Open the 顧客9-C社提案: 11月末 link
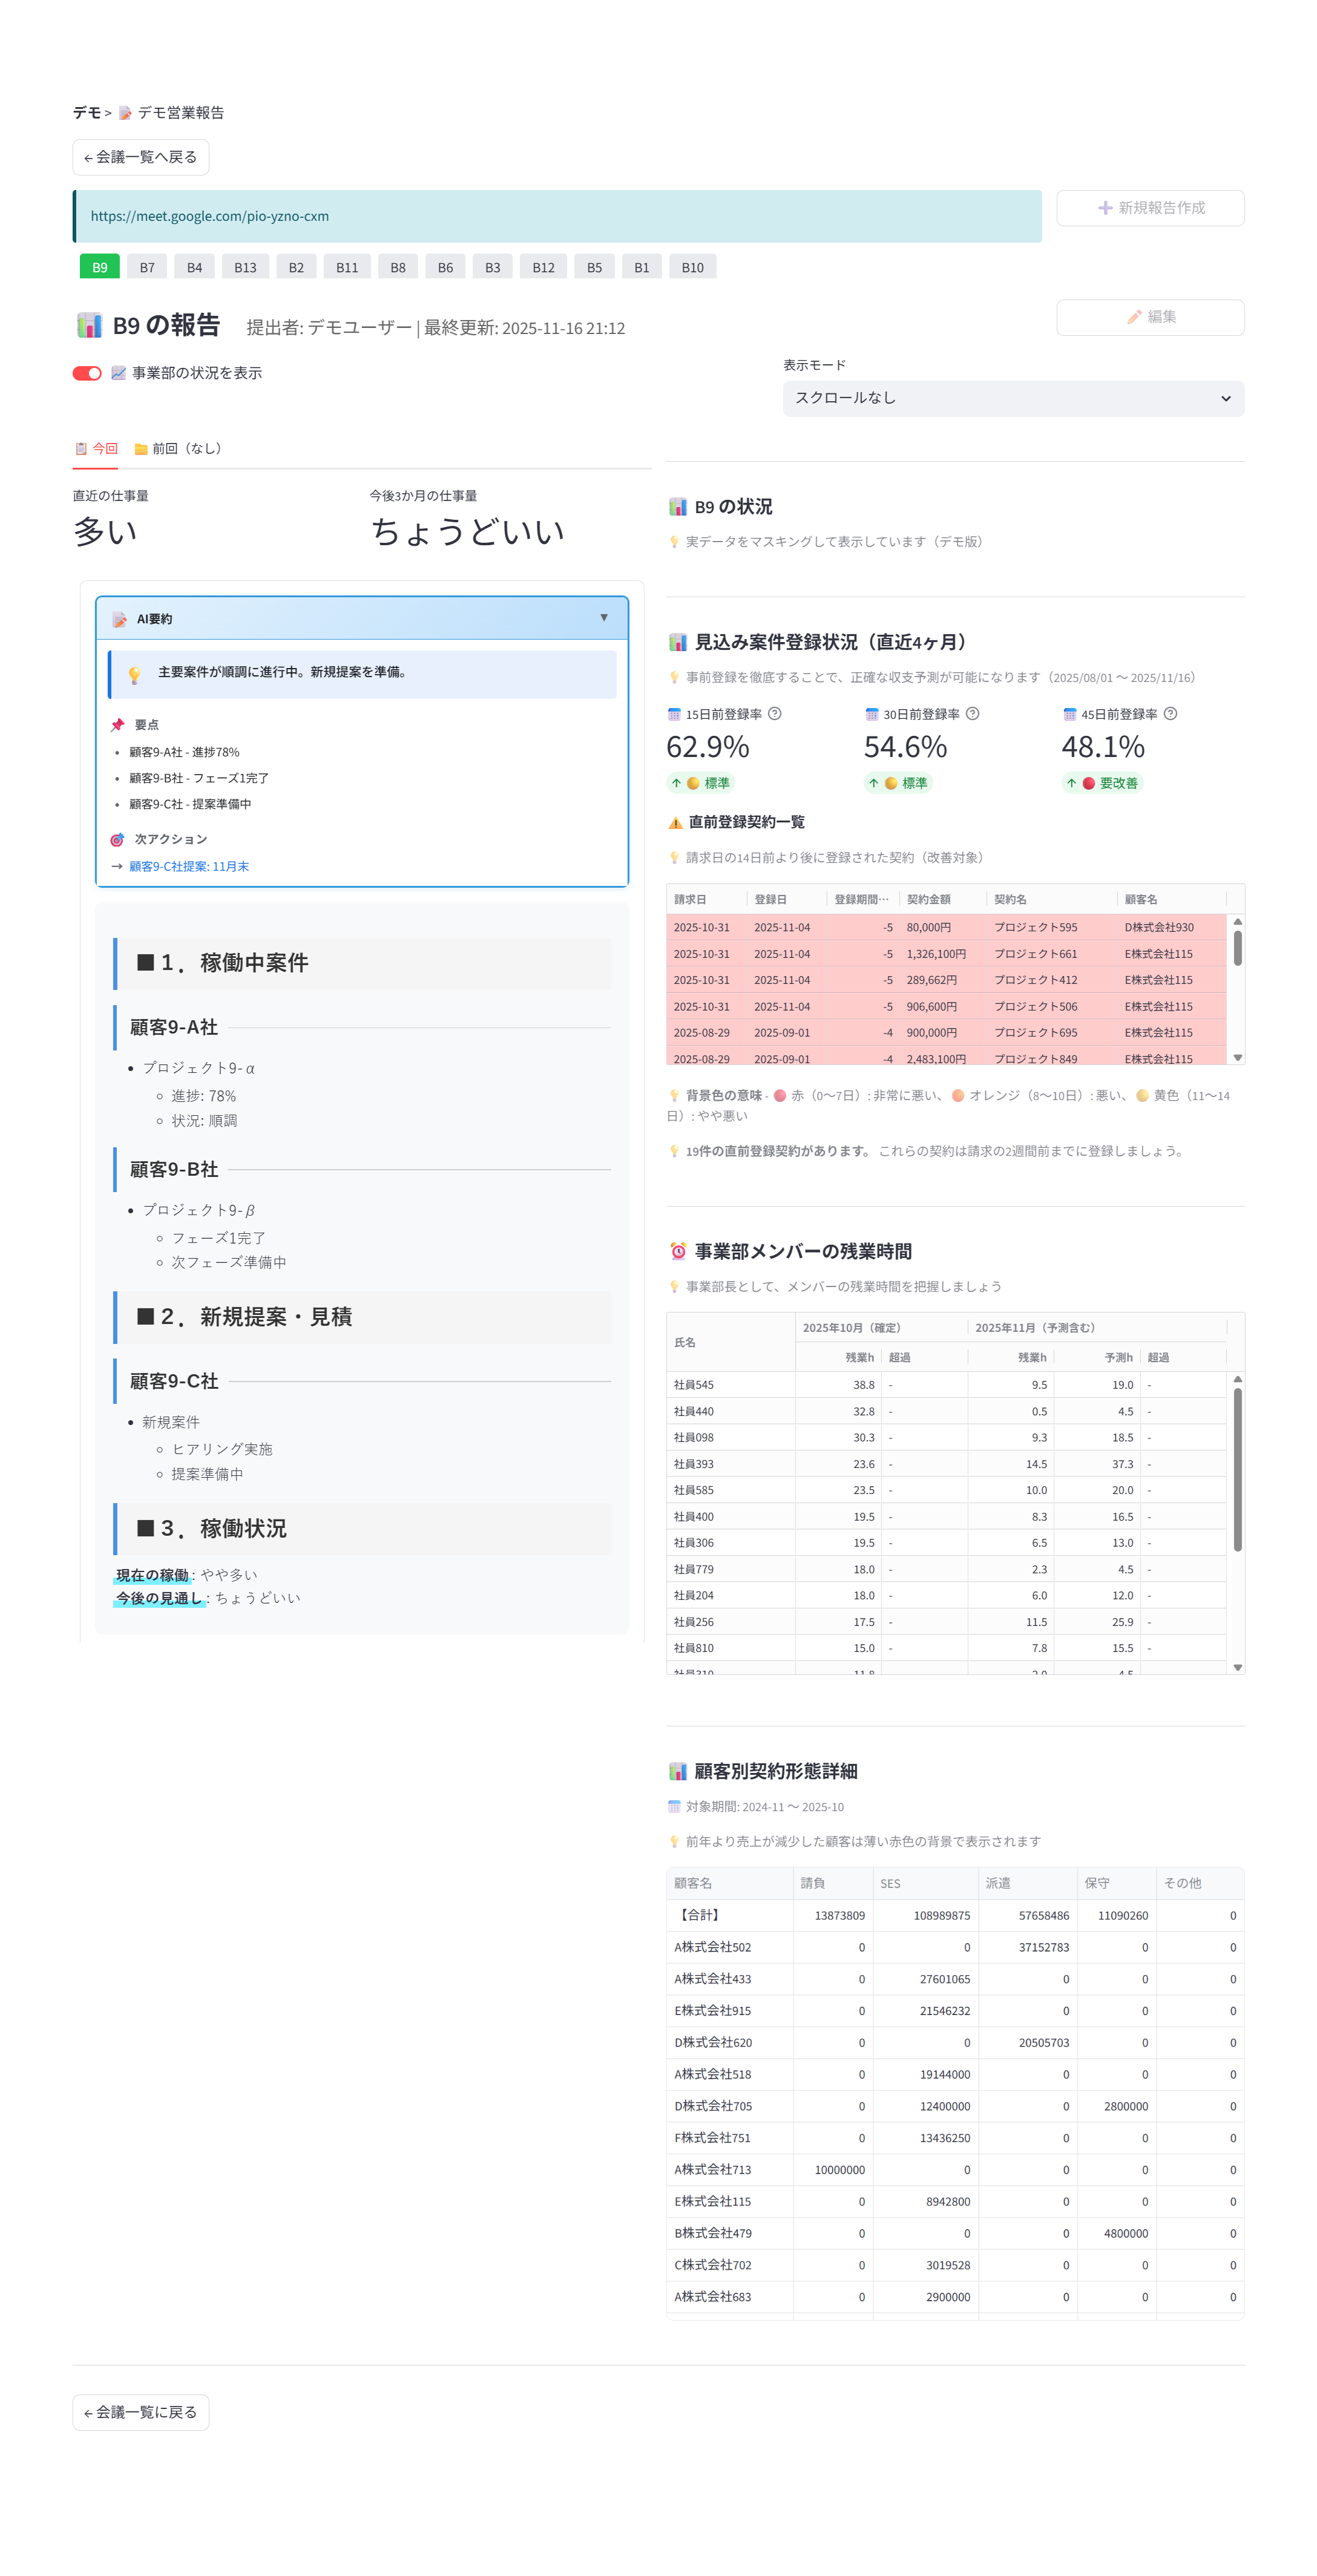This screenshot has width=1317, height=2576. 190,866
